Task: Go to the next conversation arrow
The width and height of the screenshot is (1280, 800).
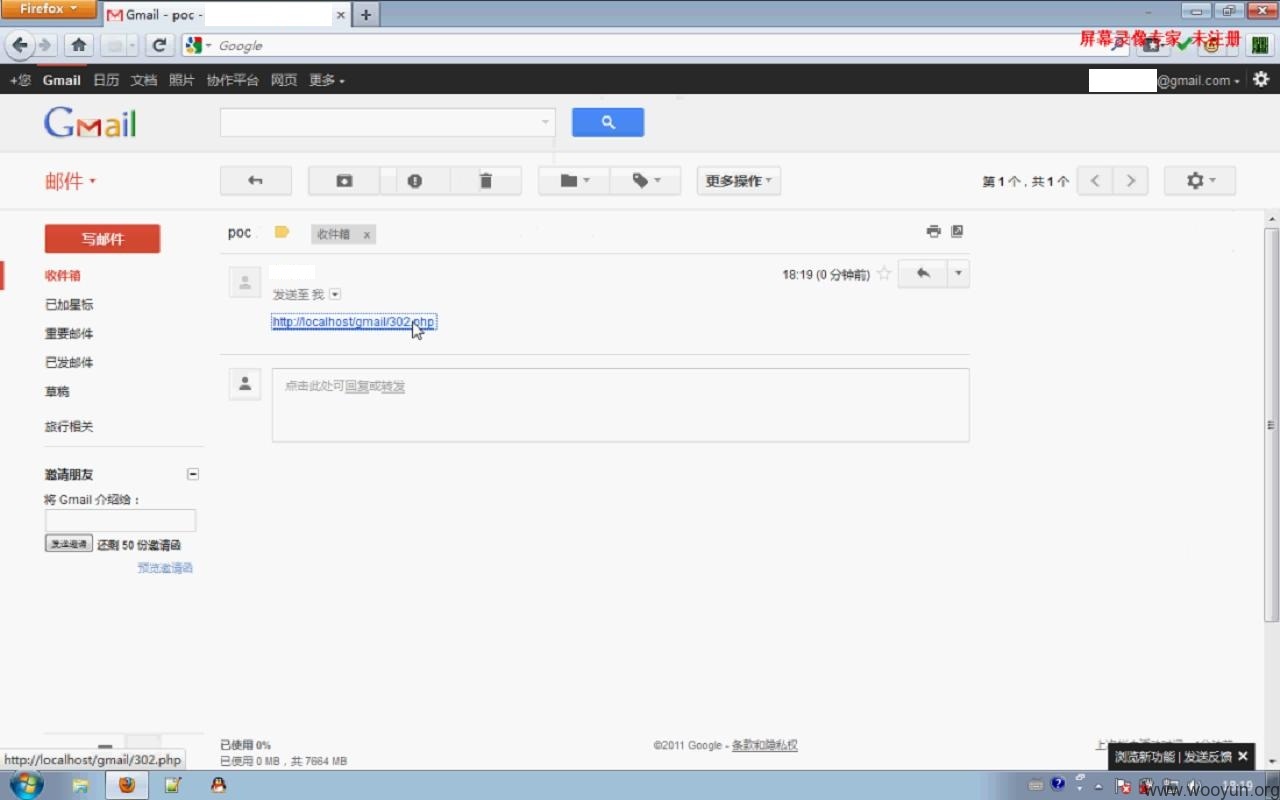Action: click(x=1131, y=180)
